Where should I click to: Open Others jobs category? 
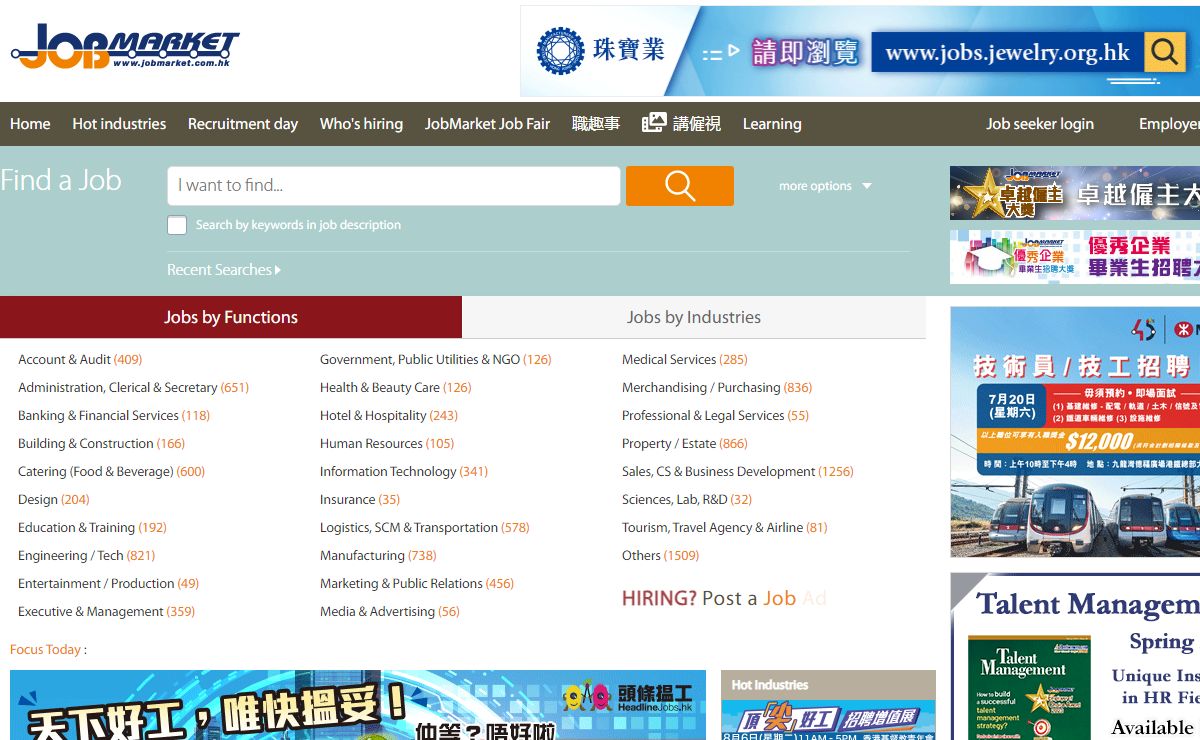coord(660,555)
